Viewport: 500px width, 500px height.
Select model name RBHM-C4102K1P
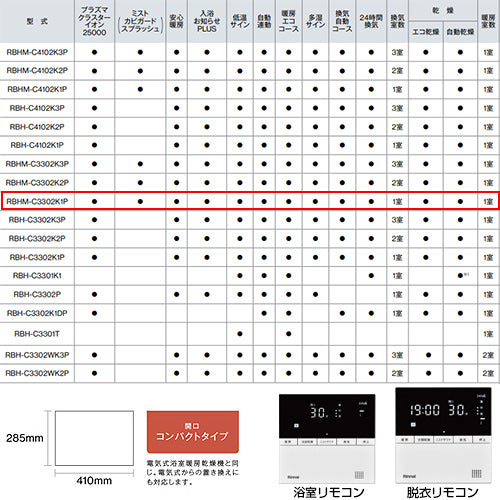[x=37, y=89]
